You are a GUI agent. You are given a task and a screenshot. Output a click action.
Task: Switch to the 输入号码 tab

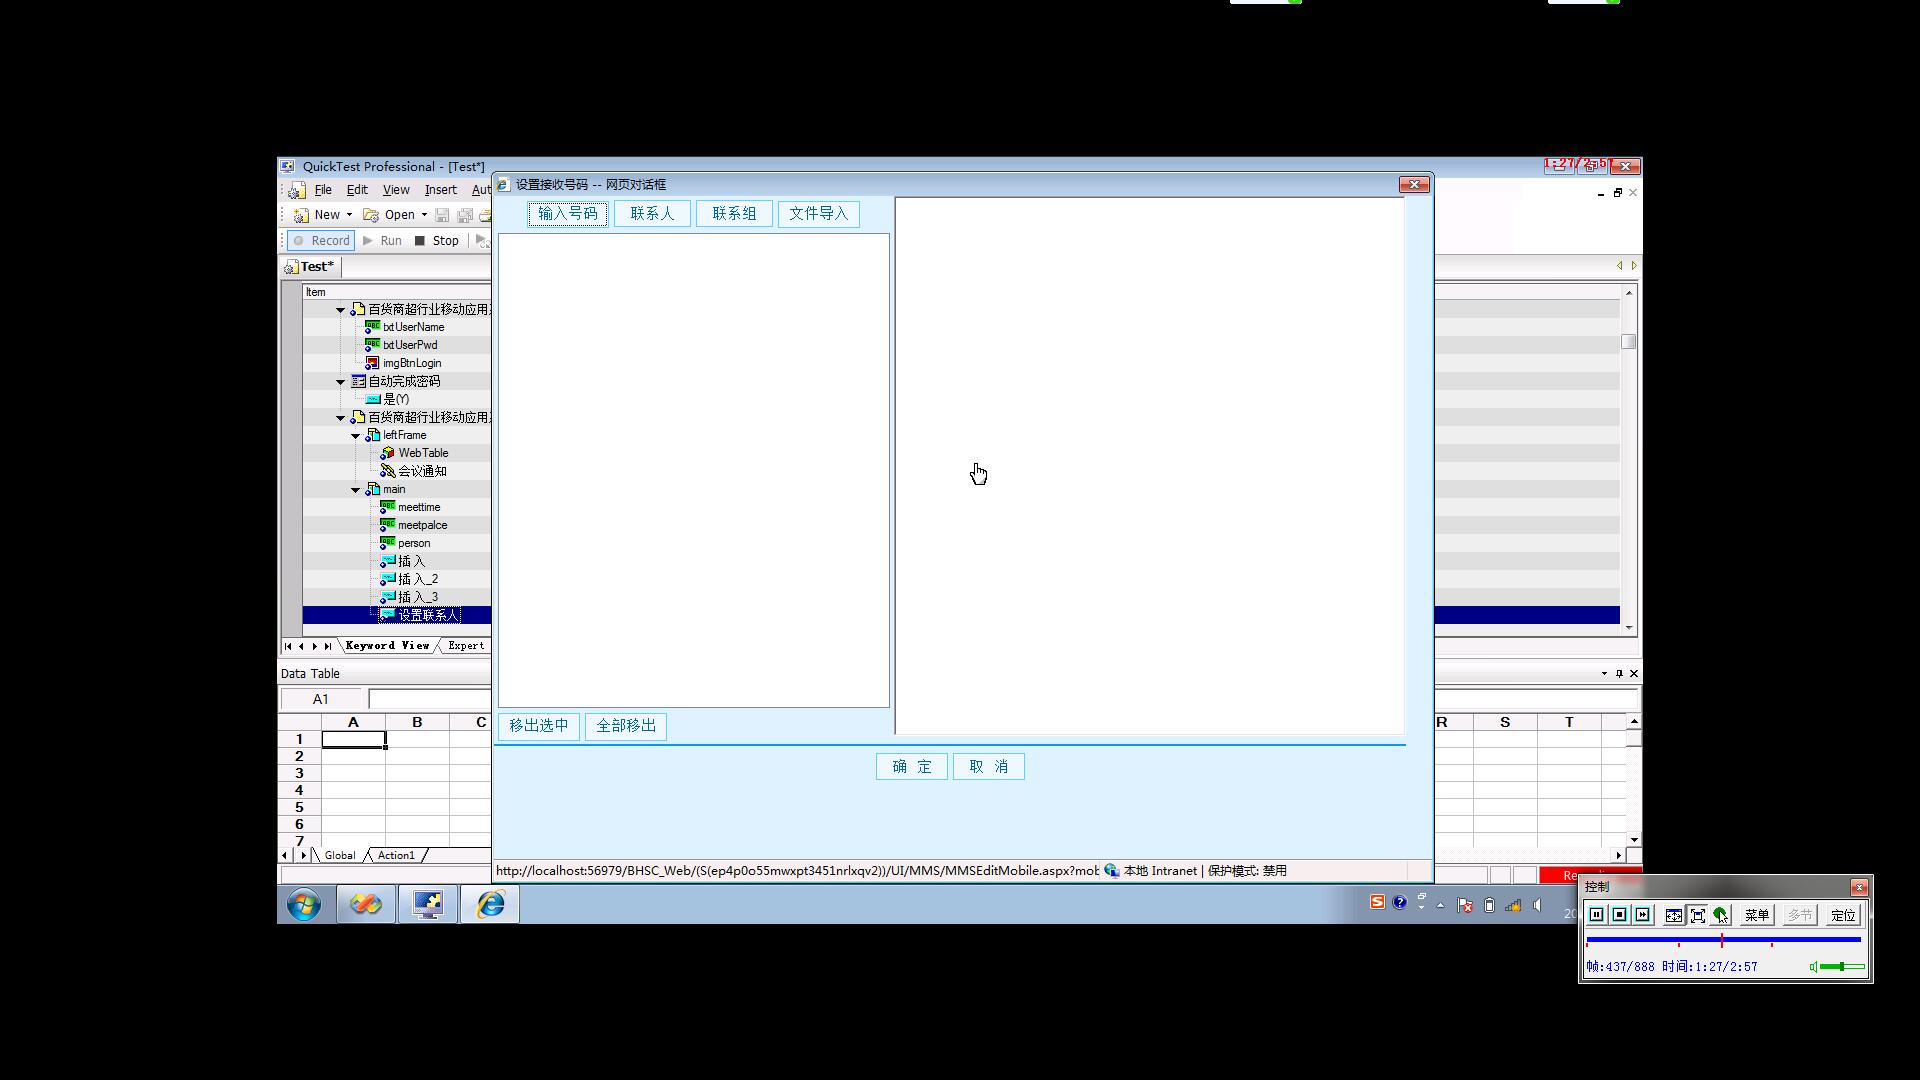click(568, 213)
